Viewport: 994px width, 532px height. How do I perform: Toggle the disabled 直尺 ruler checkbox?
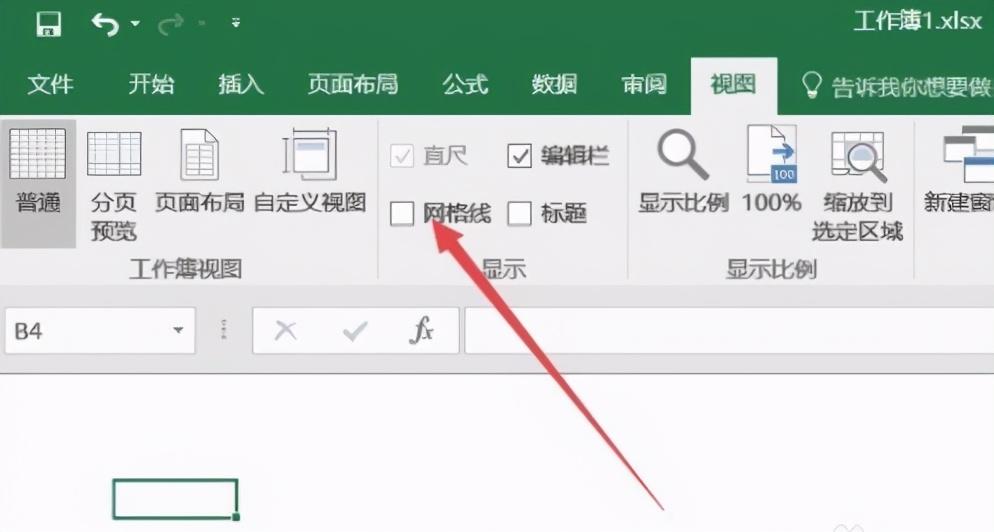point(402,156)
